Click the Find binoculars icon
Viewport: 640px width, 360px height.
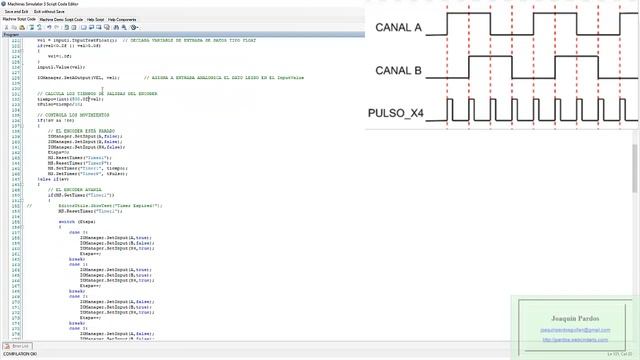click(116, 27)
